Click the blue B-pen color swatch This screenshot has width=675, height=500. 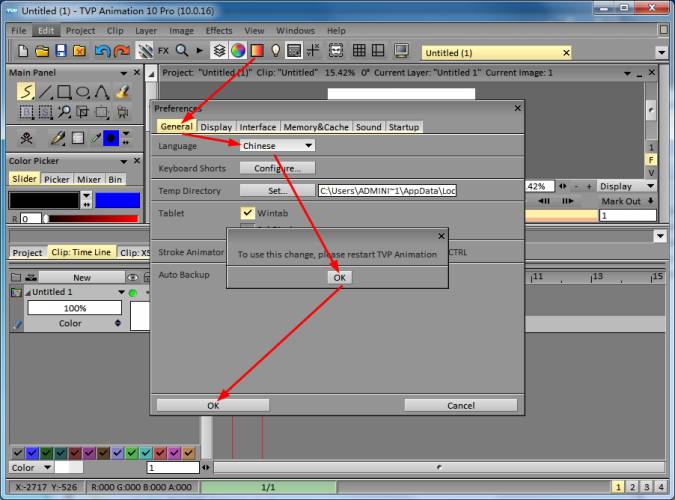pyautogui.click(x=118, y=201)
